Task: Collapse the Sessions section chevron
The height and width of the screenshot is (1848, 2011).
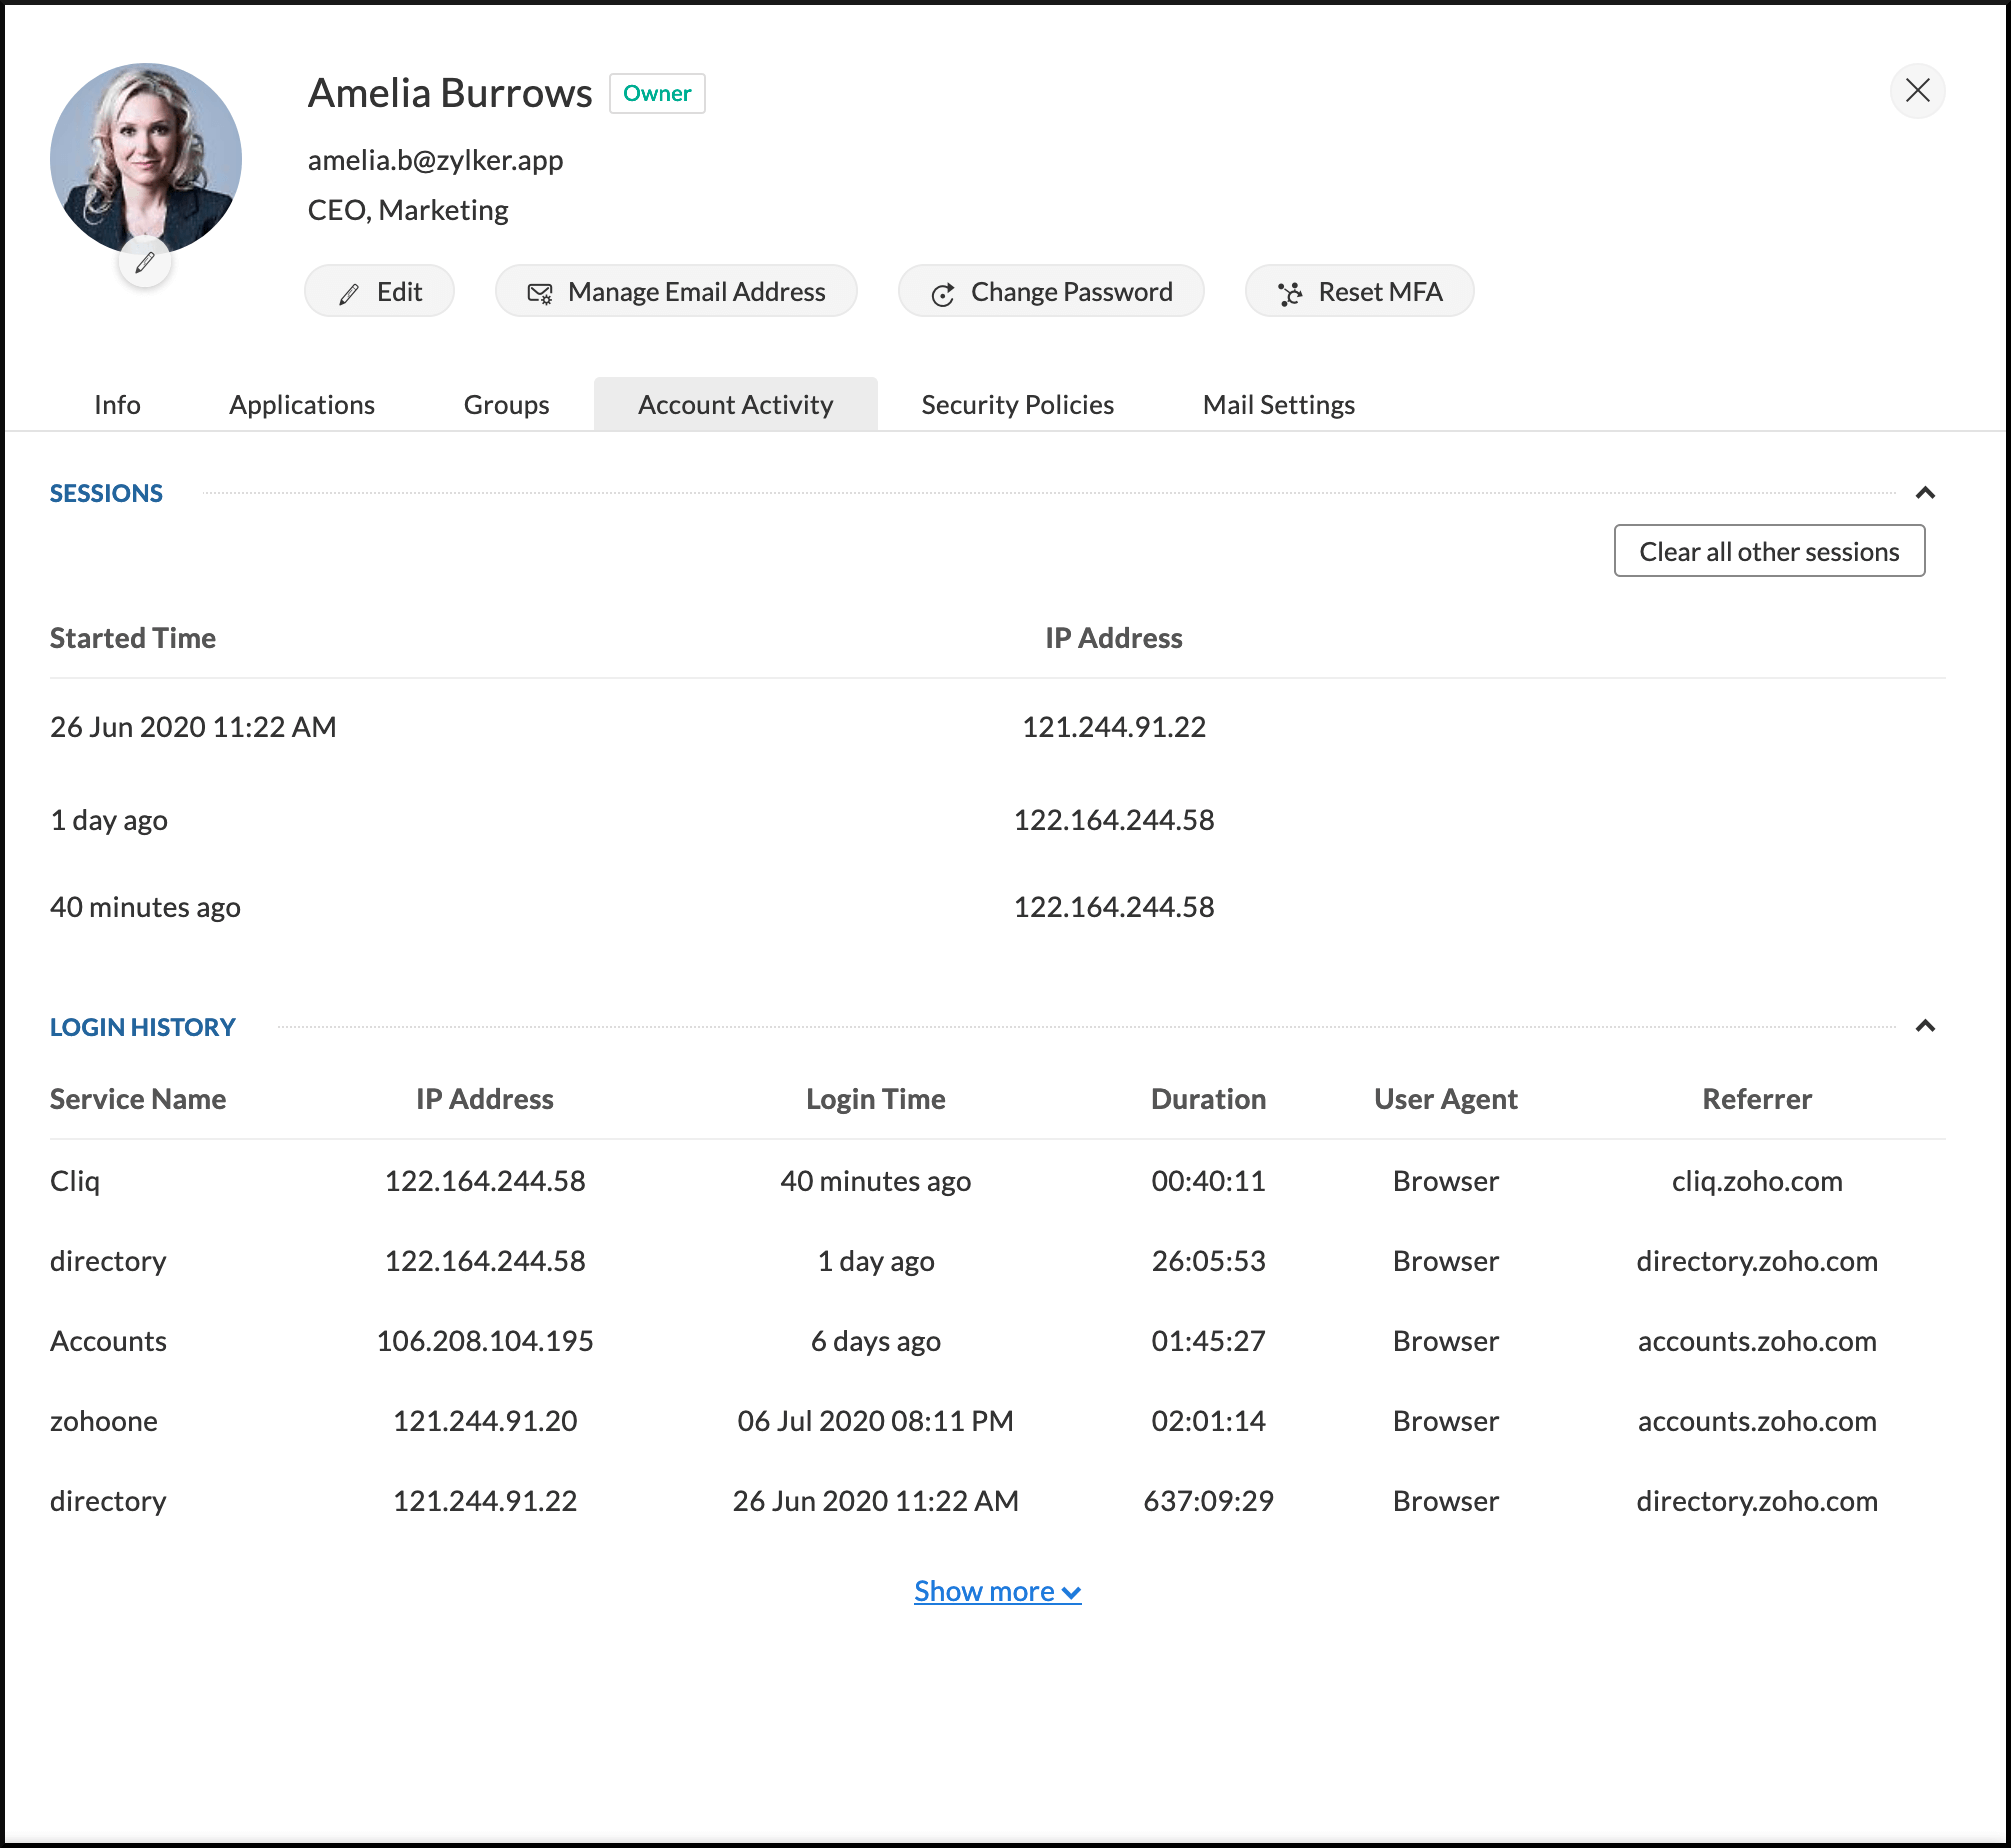Action: coord(1924,493)
